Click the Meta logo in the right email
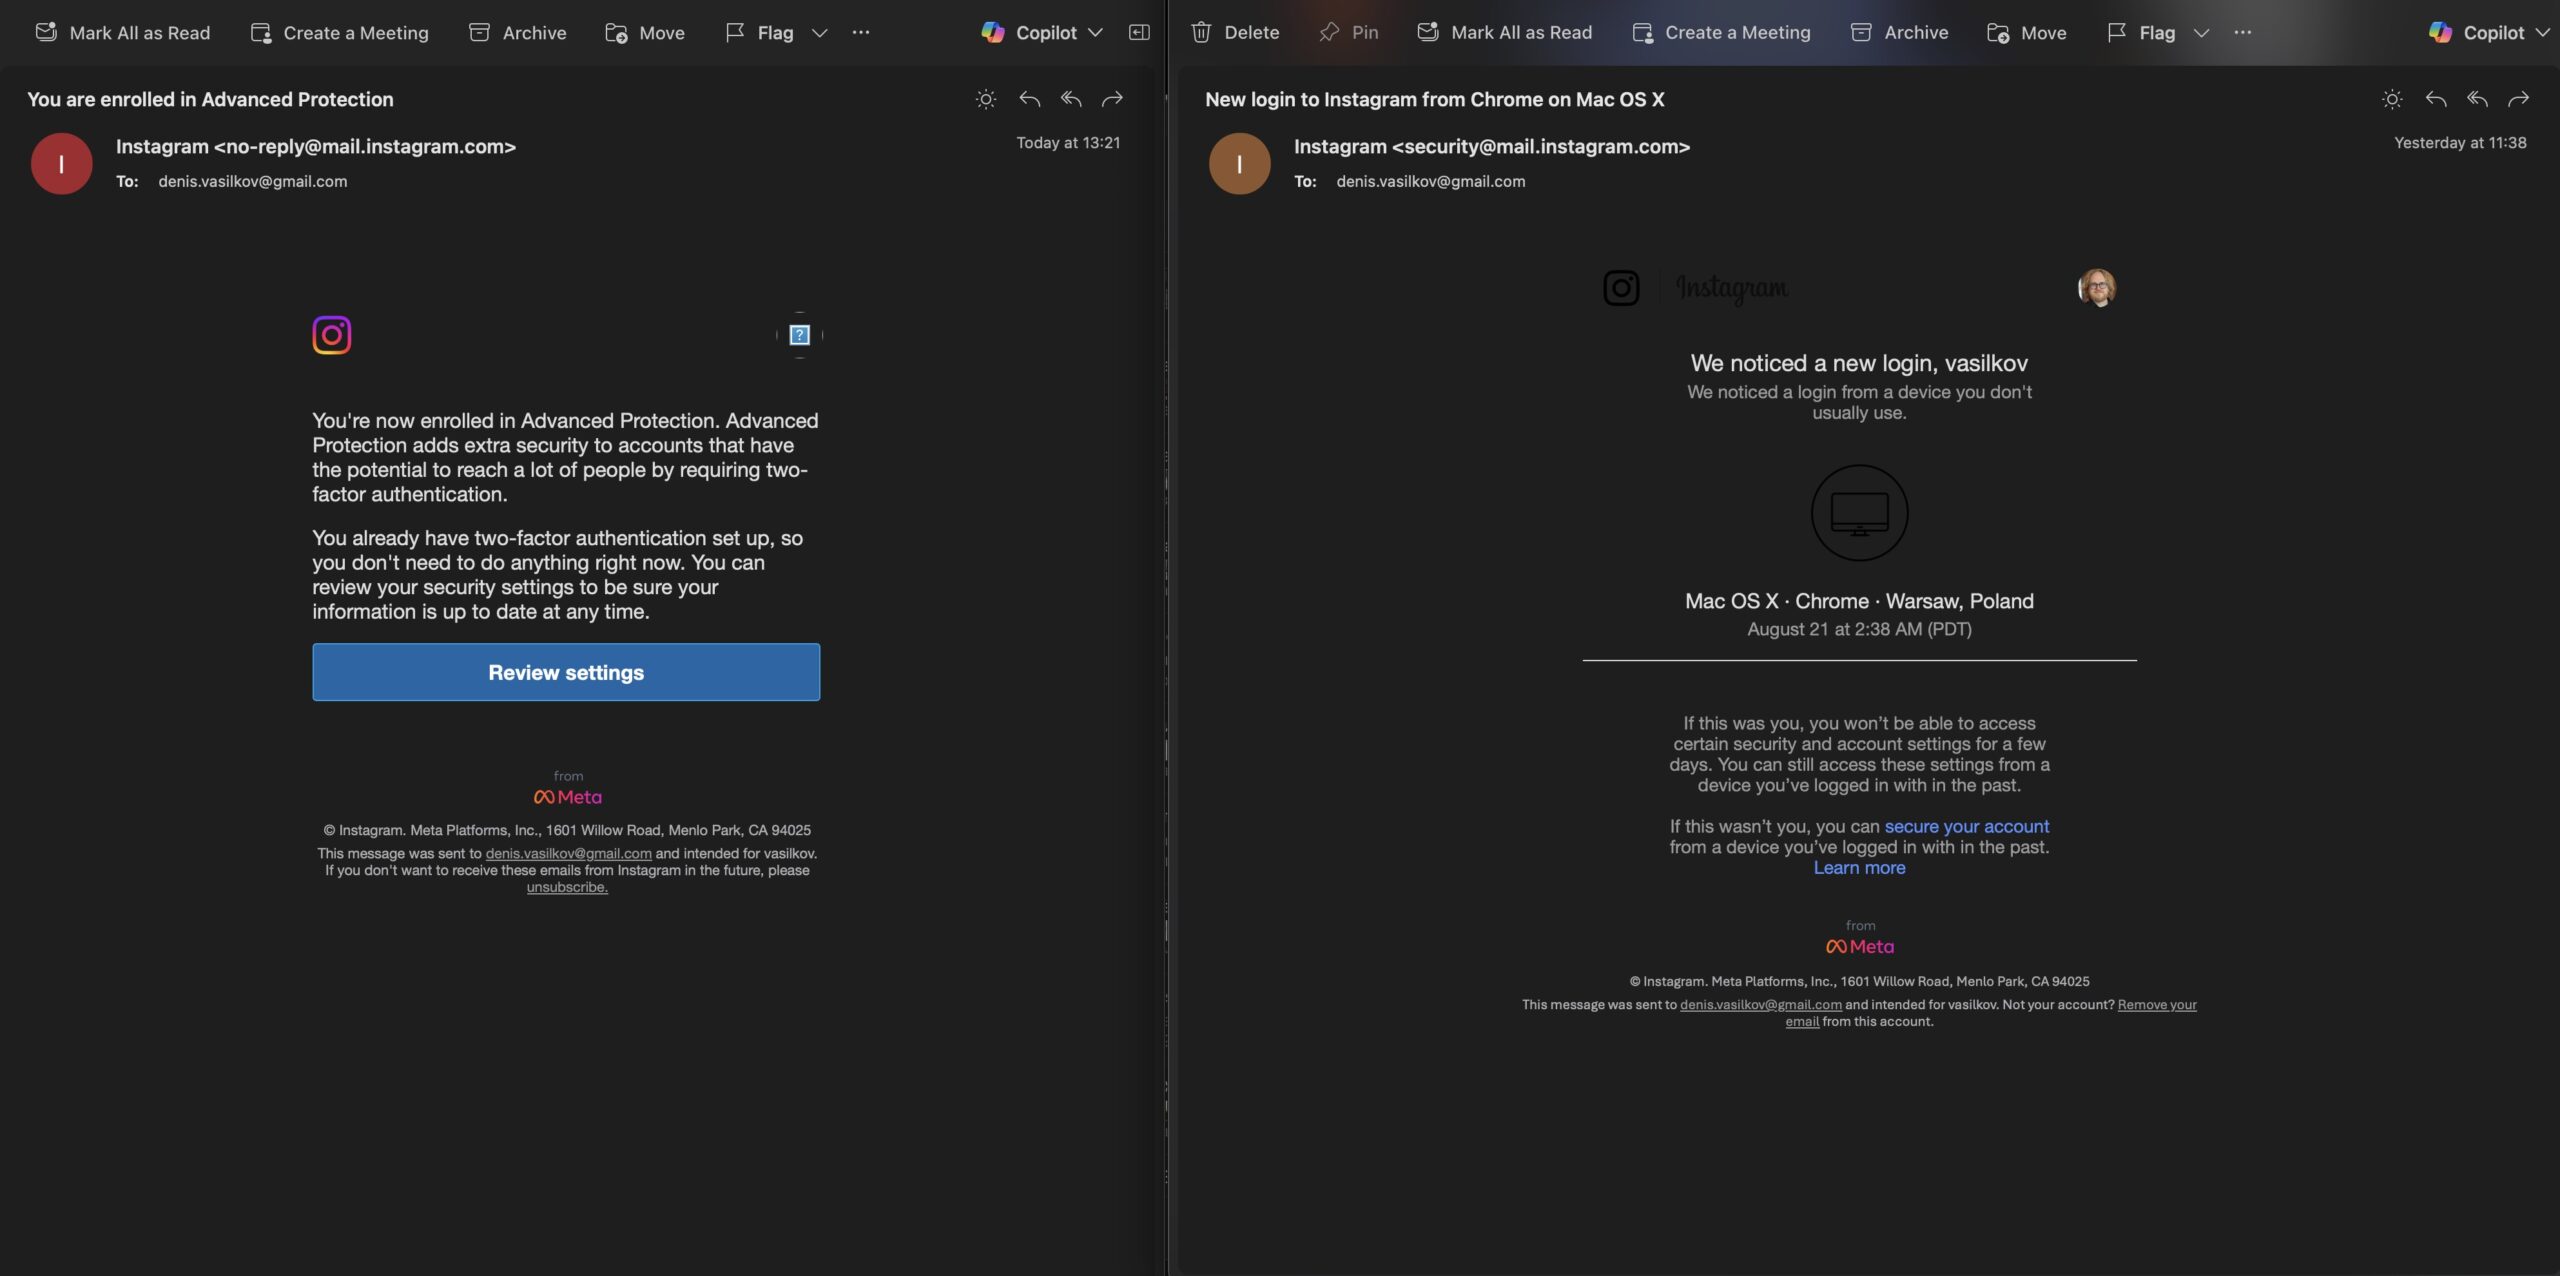 click(1860, 947)
